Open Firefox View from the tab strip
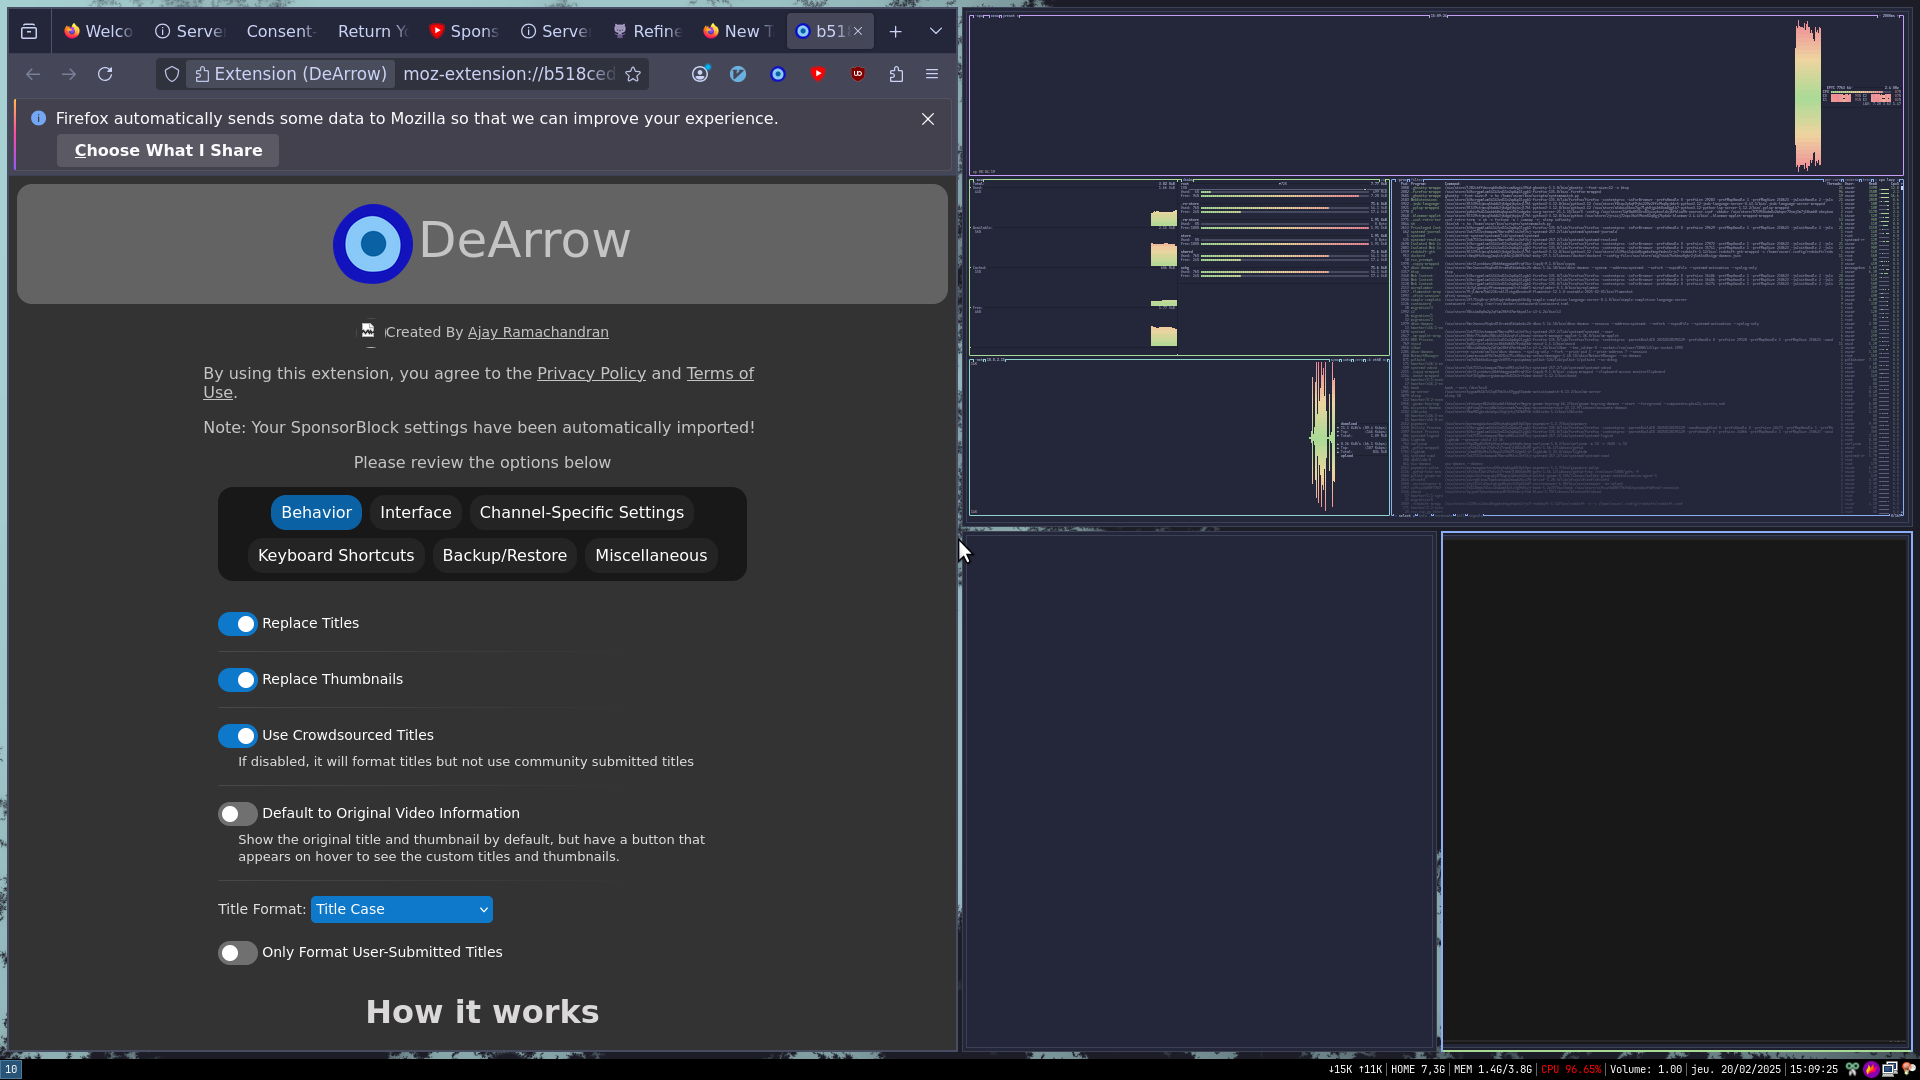Screen dimensions: 1920x1080 point(29,31)
